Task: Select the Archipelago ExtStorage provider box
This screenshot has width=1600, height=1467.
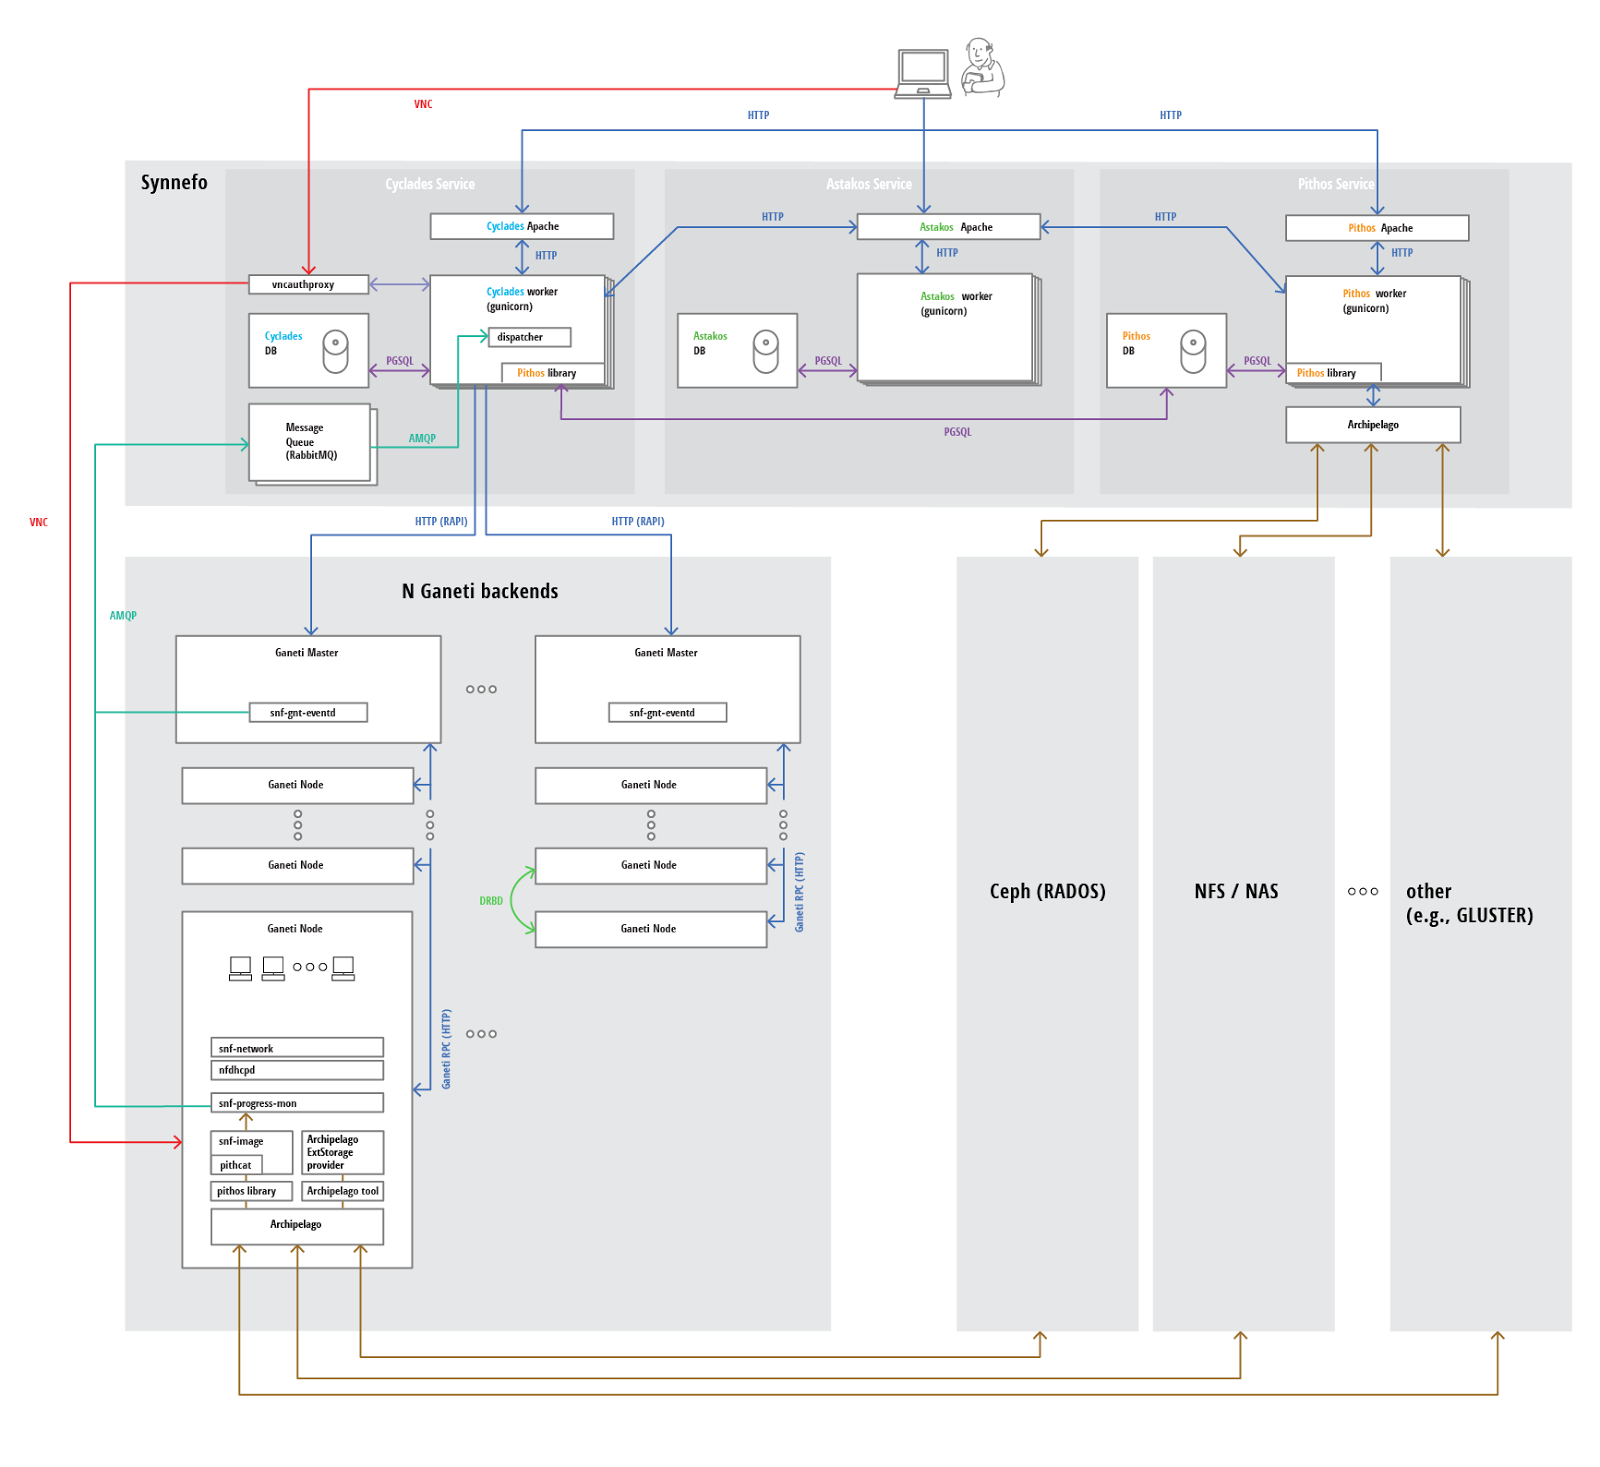Action: coord(342,1152)
